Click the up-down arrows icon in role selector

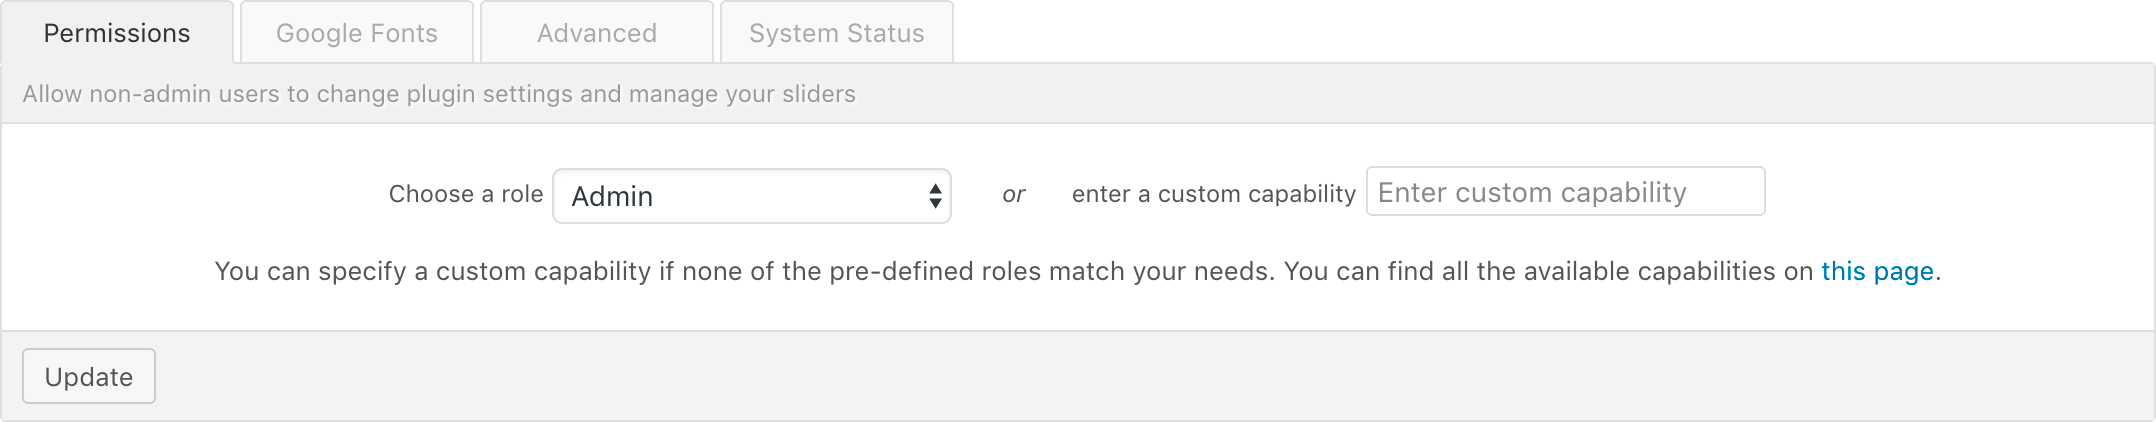click(x=935, y=196)
